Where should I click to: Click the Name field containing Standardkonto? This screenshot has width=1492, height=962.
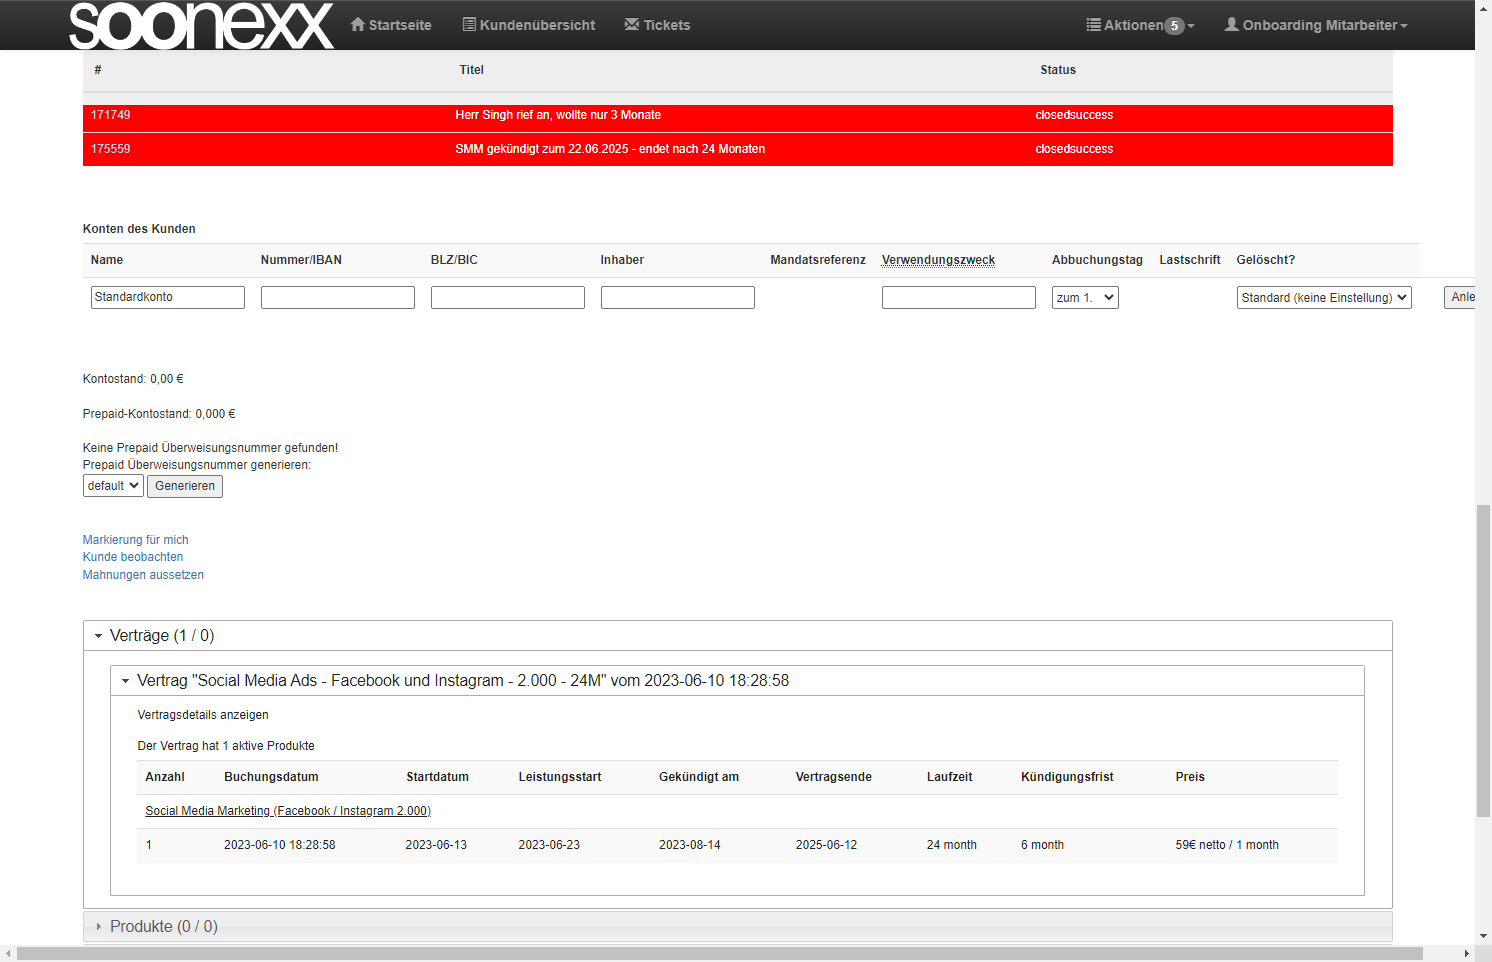click(x=168, y=297)
